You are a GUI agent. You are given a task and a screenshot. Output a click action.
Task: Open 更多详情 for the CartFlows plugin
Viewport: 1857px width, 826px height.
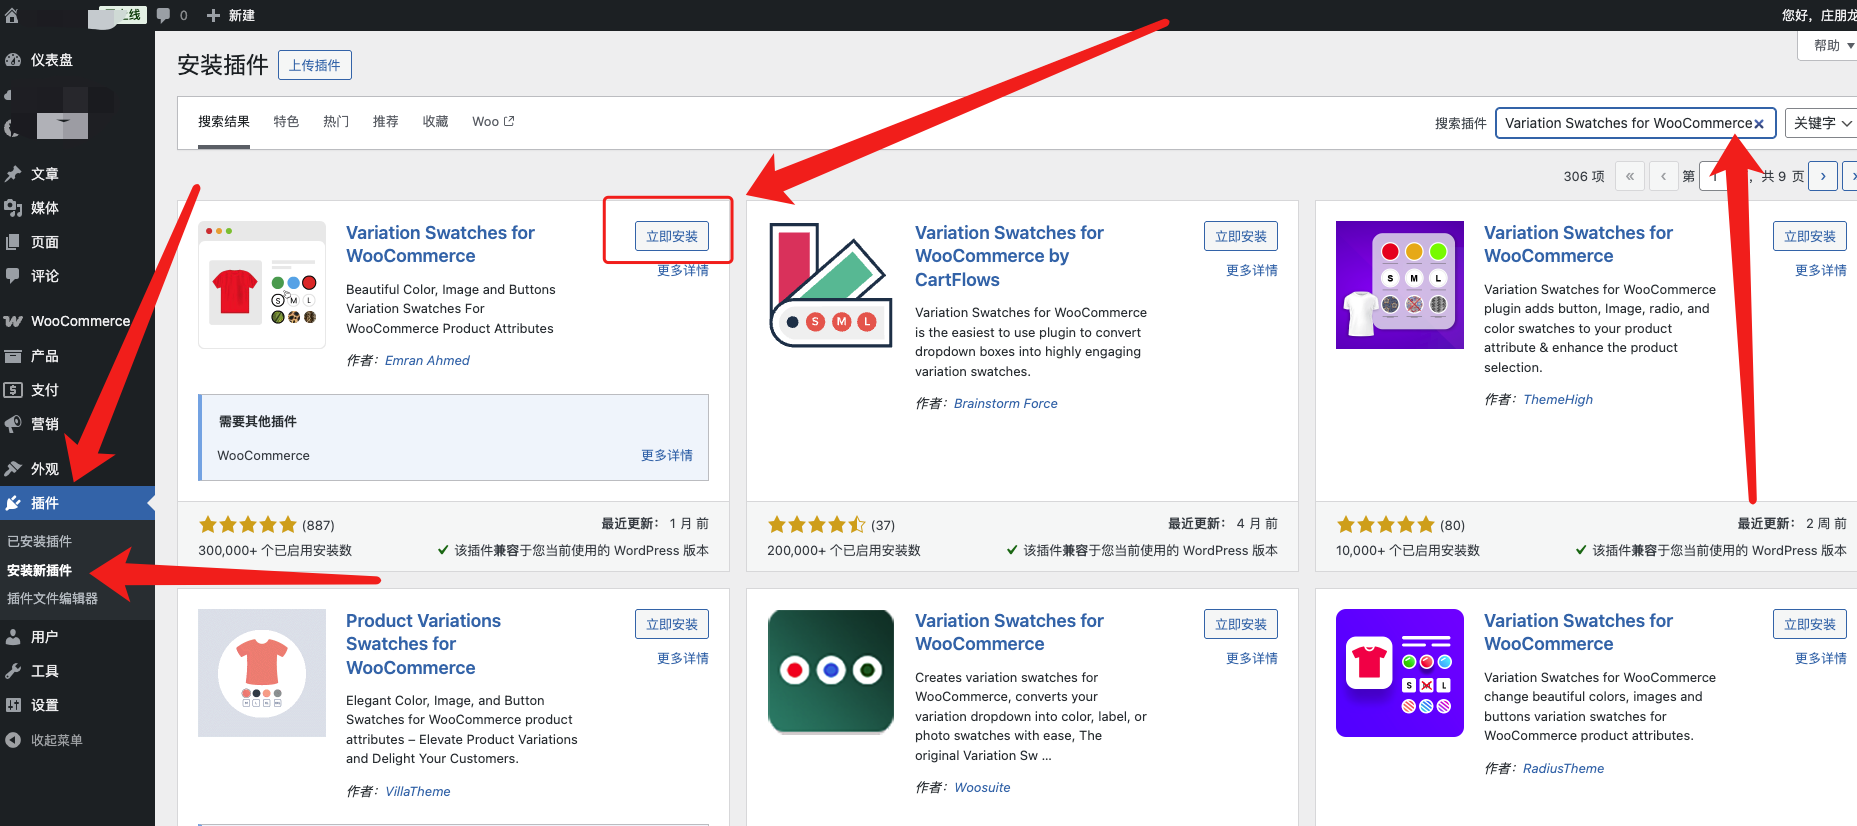click(1252, 270)
